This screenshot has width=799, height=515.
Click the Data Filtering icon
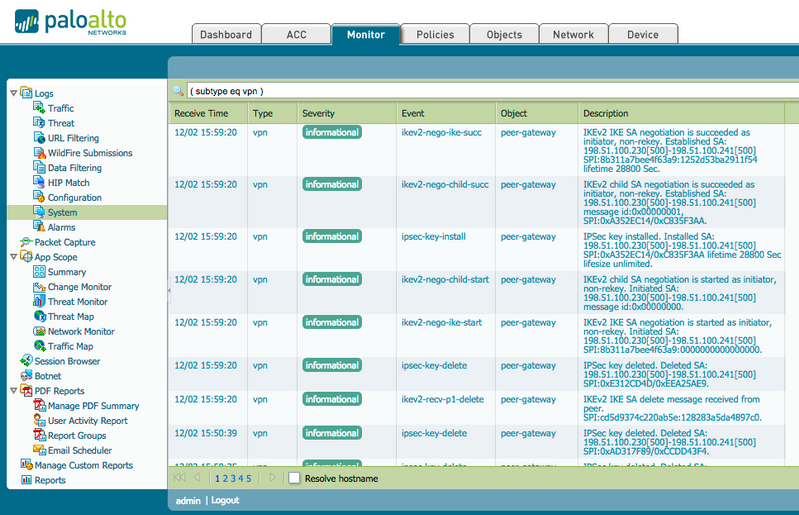39,167
